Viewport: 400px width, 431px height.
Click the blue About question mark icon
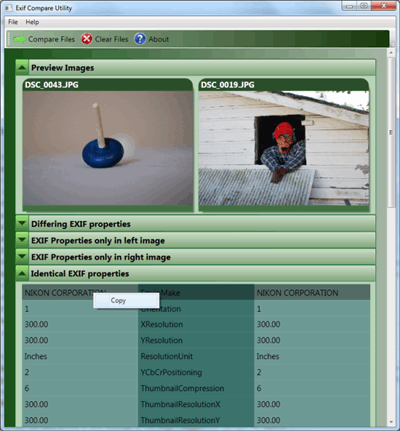click(x=140, y=39)
